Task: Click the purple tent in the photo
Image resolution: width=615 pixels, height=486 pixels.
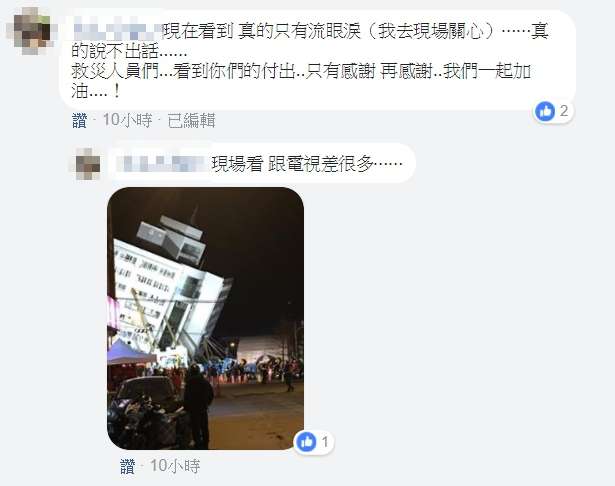Action: click(129, 353)
